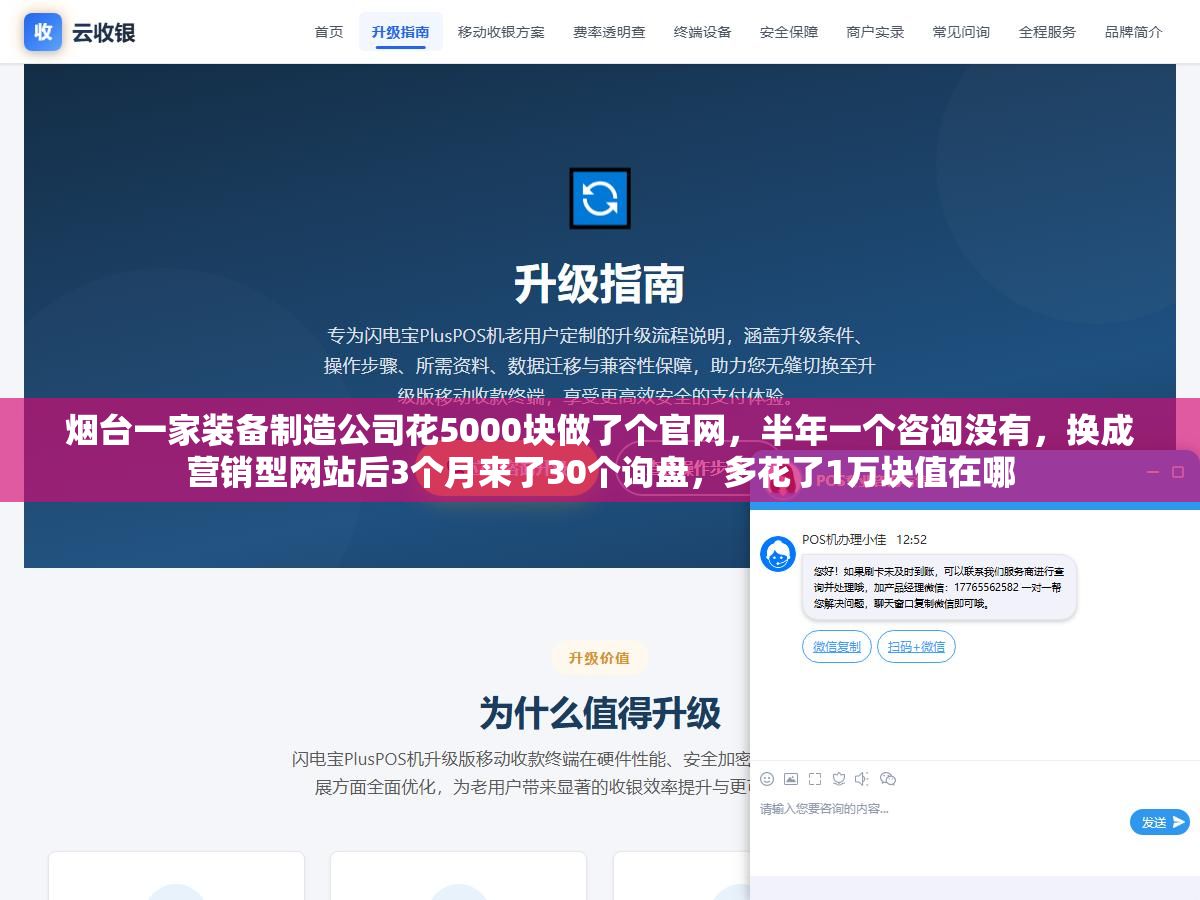Click the 微信复制 button in chat
This screenshot has height=900, width=1200.
click(837, 647)
